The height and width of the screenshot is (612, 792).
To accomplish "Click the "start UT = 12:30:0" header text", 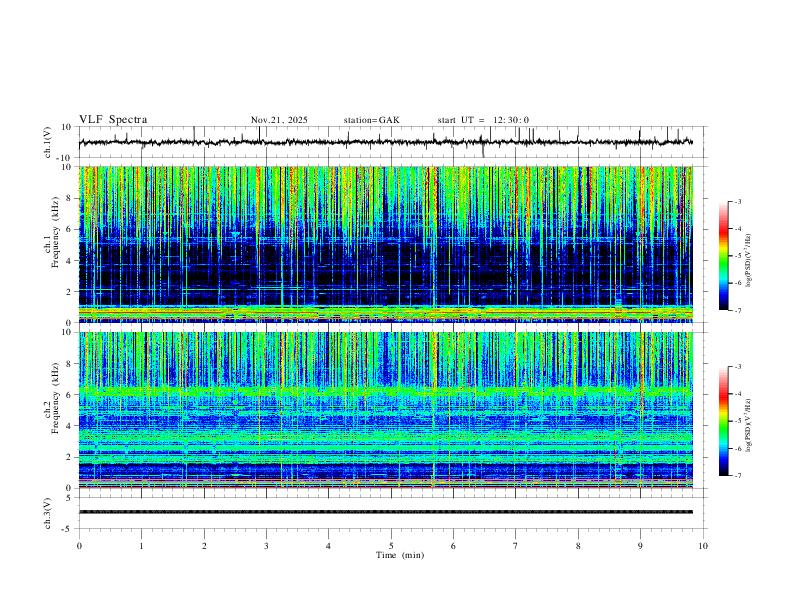I will [x=483, y=120].
